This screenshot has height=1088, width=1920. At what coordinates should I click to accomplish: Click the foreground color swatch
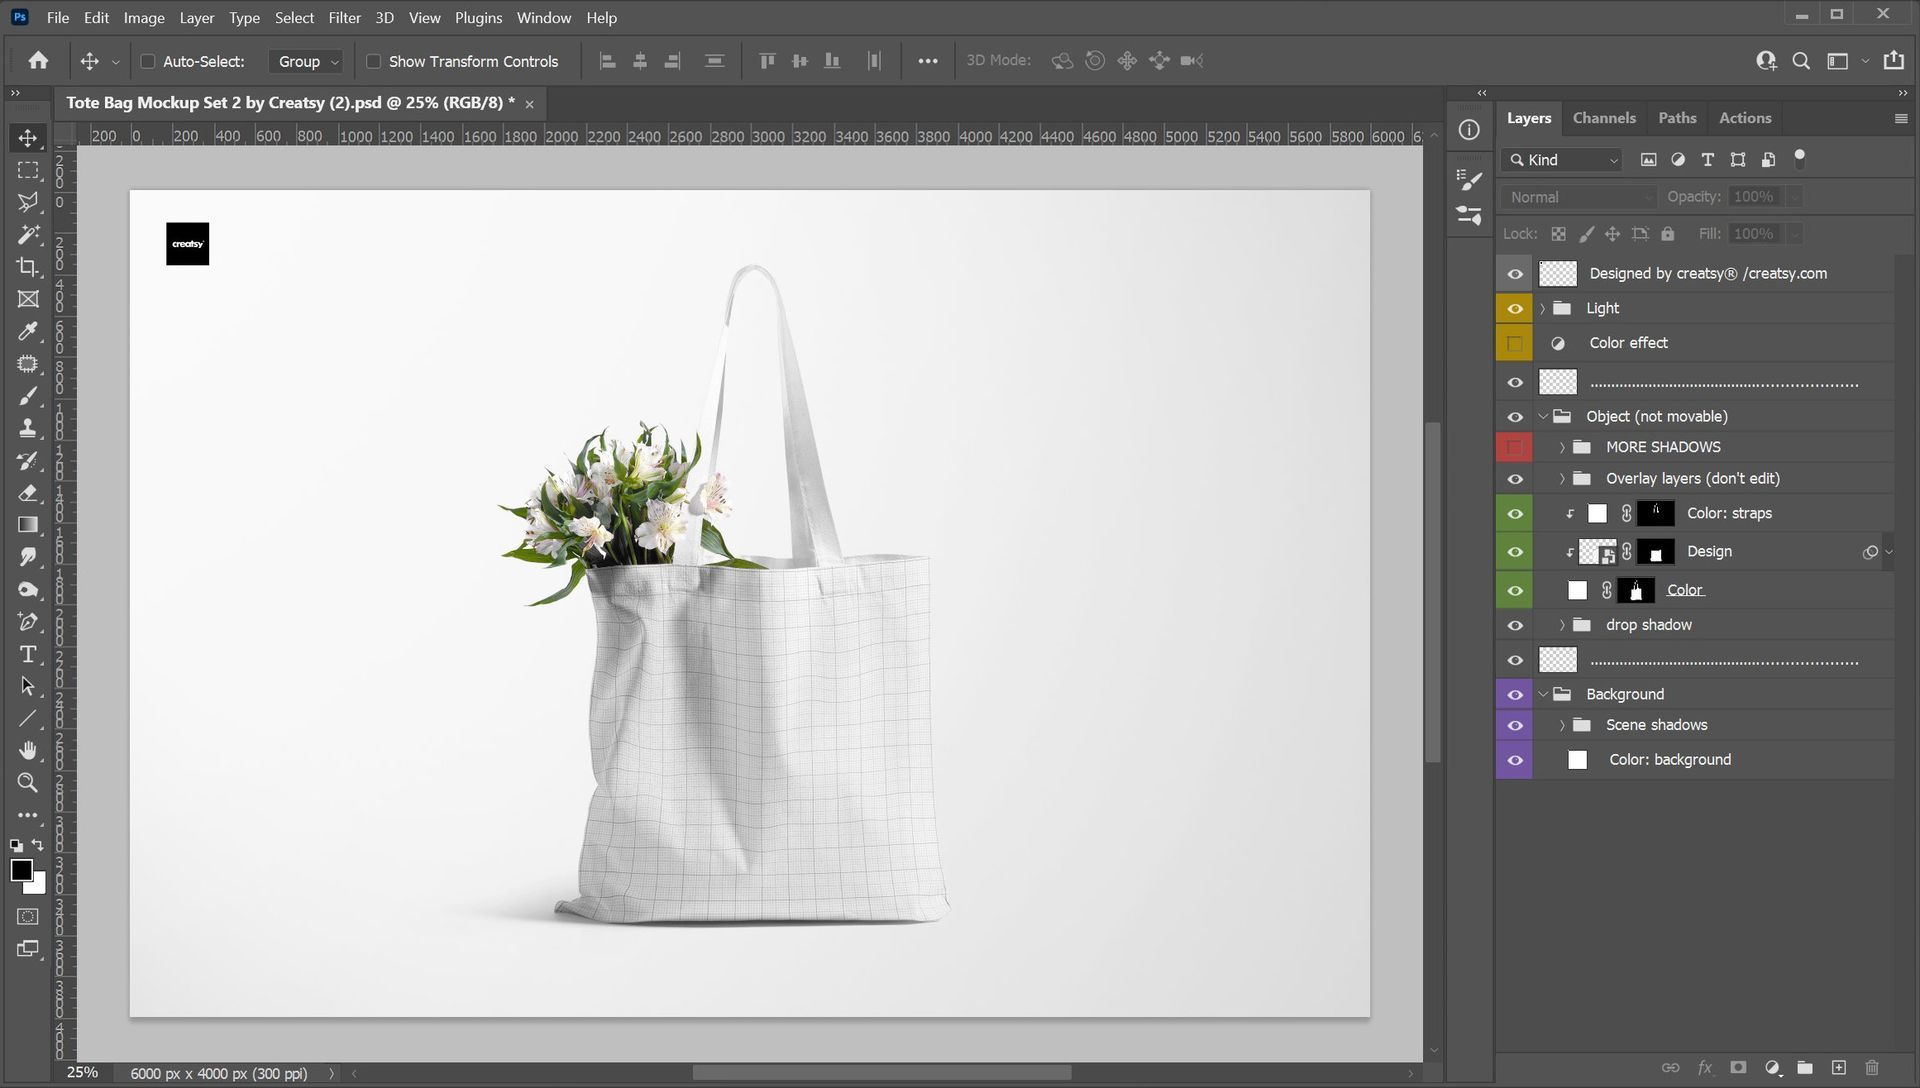pos(21,870)
